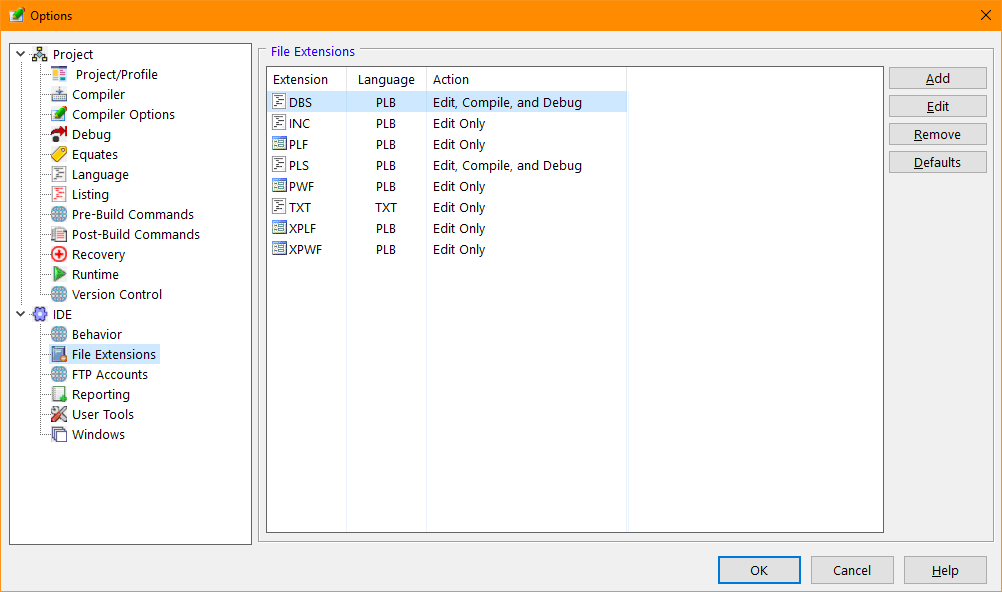Open the User Tools wrench icon
This screenshot has height=592, width=1002.
point(57,414)
